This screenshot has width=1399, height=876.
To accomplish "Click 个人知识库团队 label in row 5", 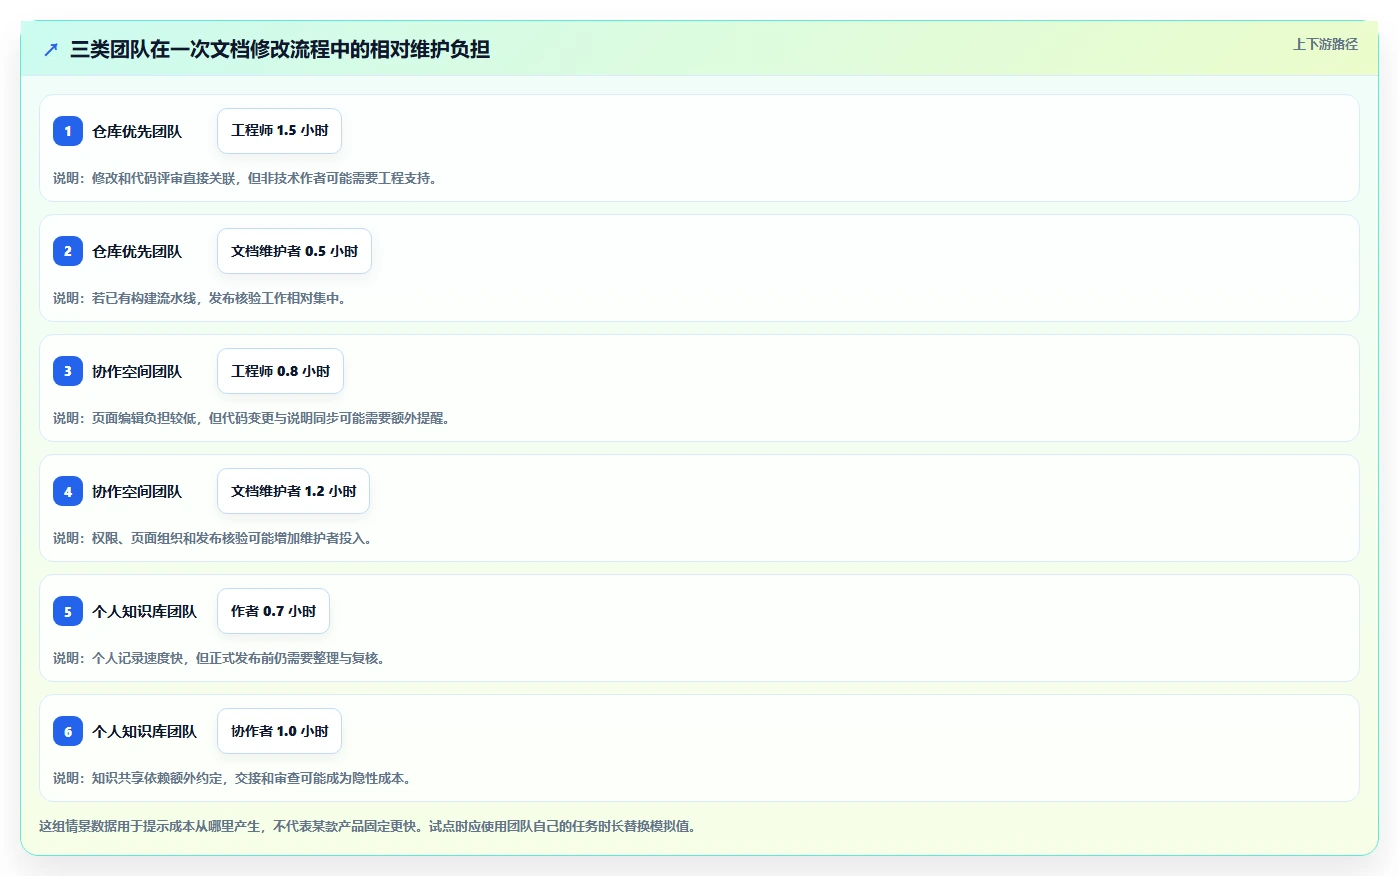I will point(145,611).
